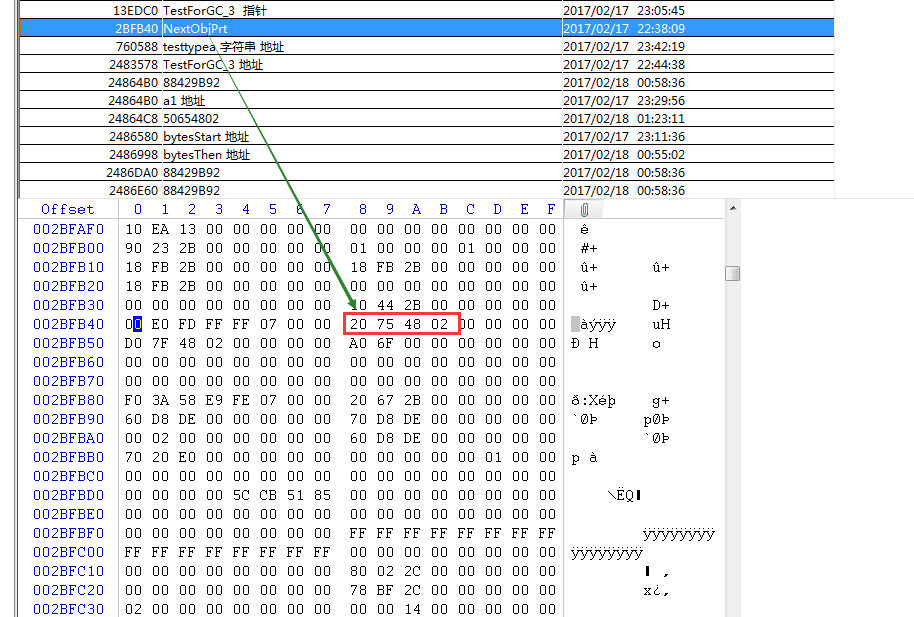Click the Offset column header
Image resolution: width=914 pixels, height=617 pixels.
[x=68, y=209]
